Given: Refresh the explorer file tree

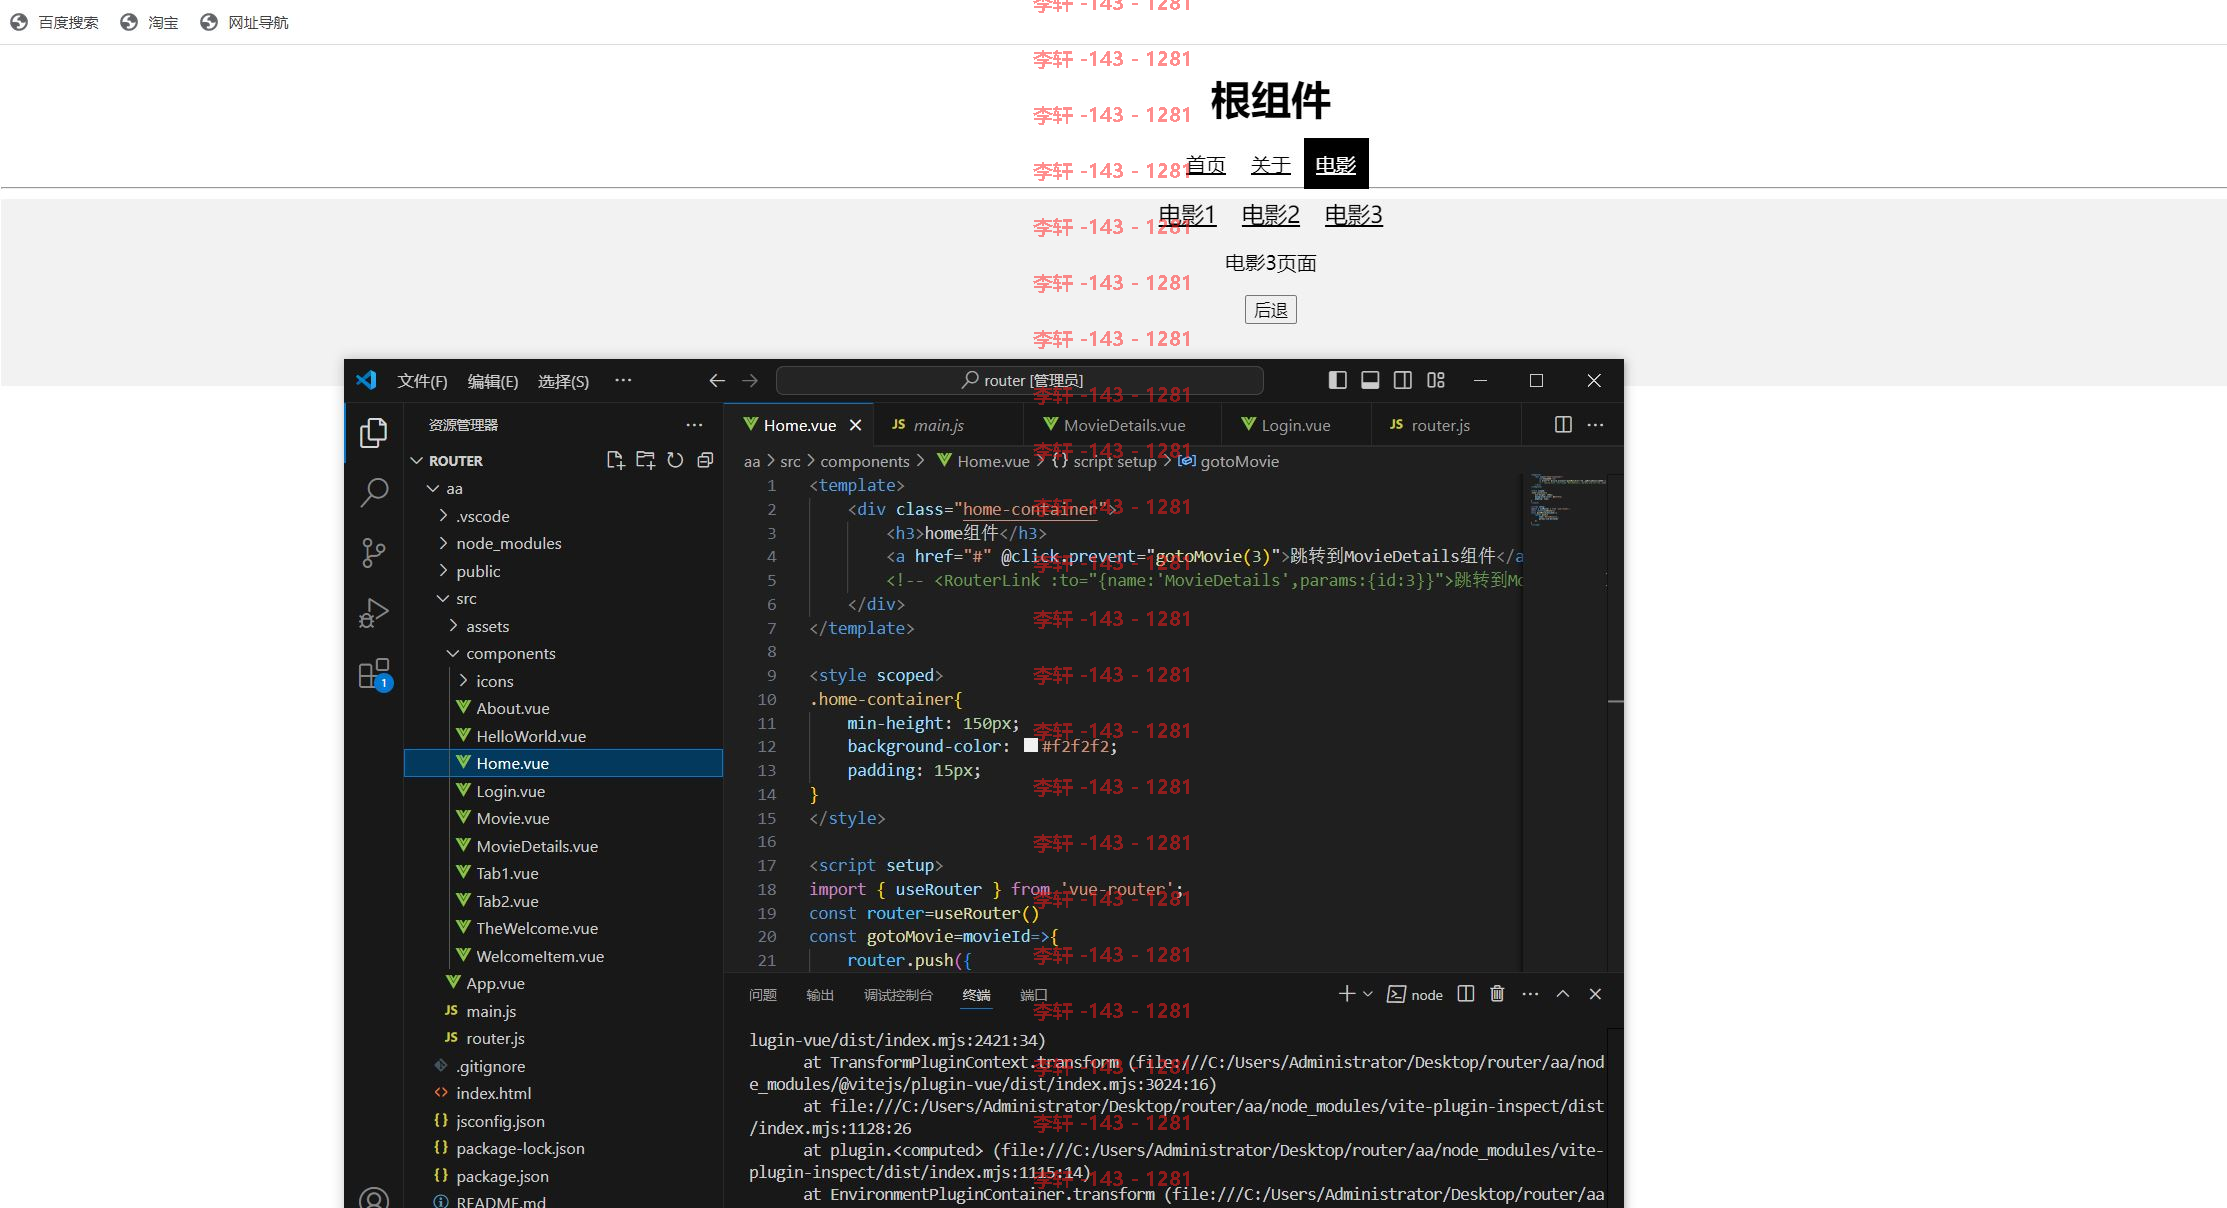Looking at the screenshot, I should coord(675,460).
